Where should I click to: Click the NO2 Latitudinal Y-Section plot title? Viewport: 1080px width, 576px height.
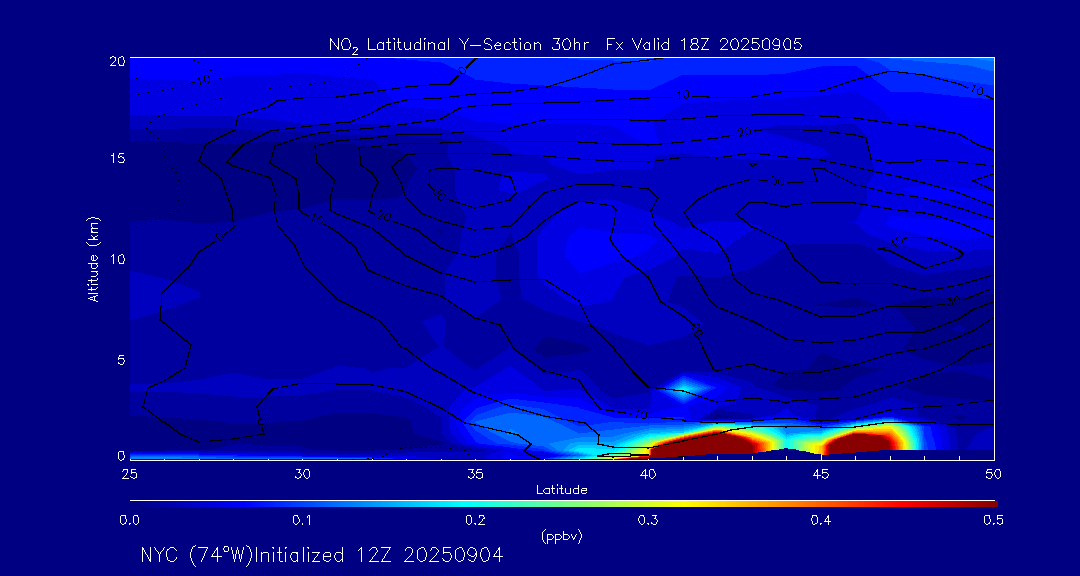pos(565,44)
